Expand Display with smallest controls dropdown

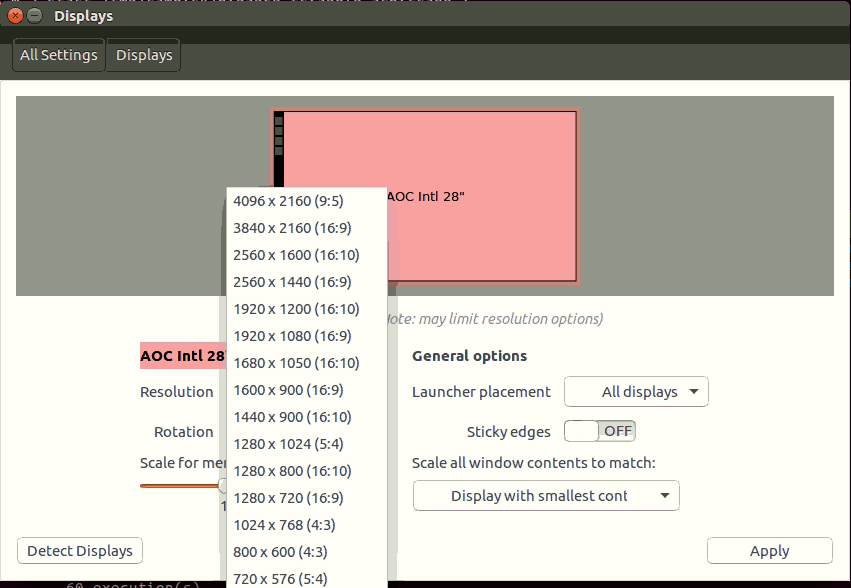(x=546, y=496)
